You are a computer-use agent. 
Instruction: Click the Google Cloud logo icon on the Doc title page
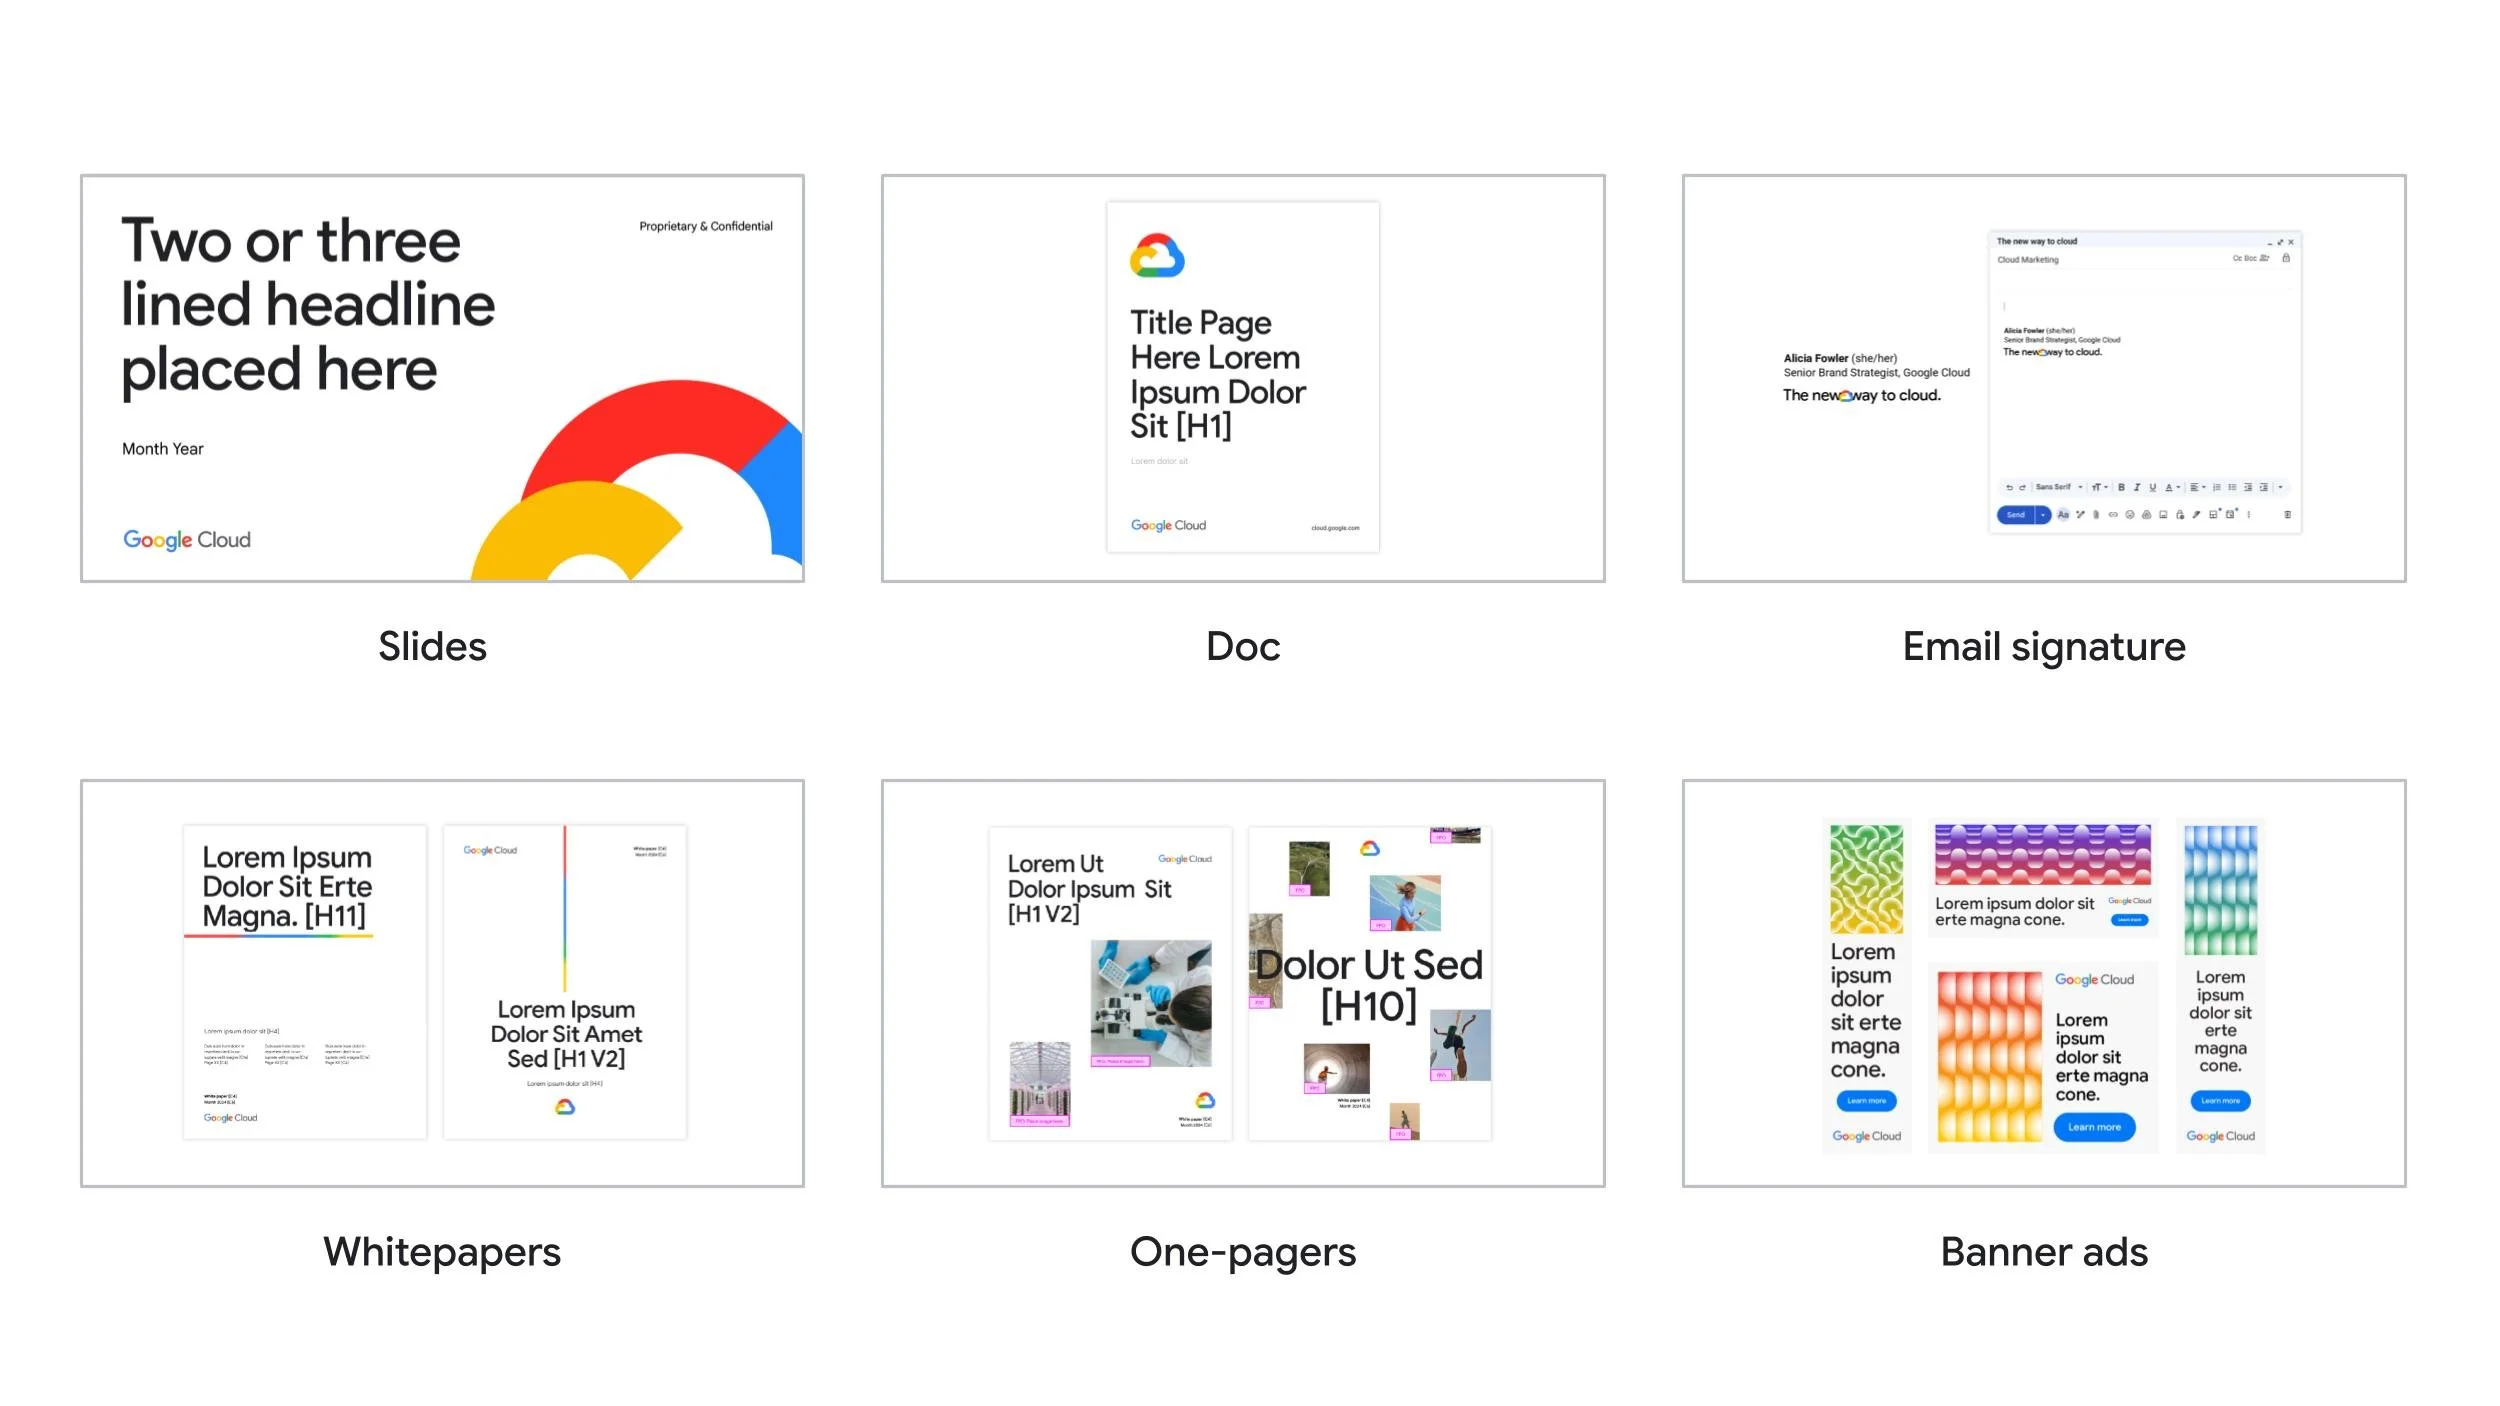pos(1157,256)
